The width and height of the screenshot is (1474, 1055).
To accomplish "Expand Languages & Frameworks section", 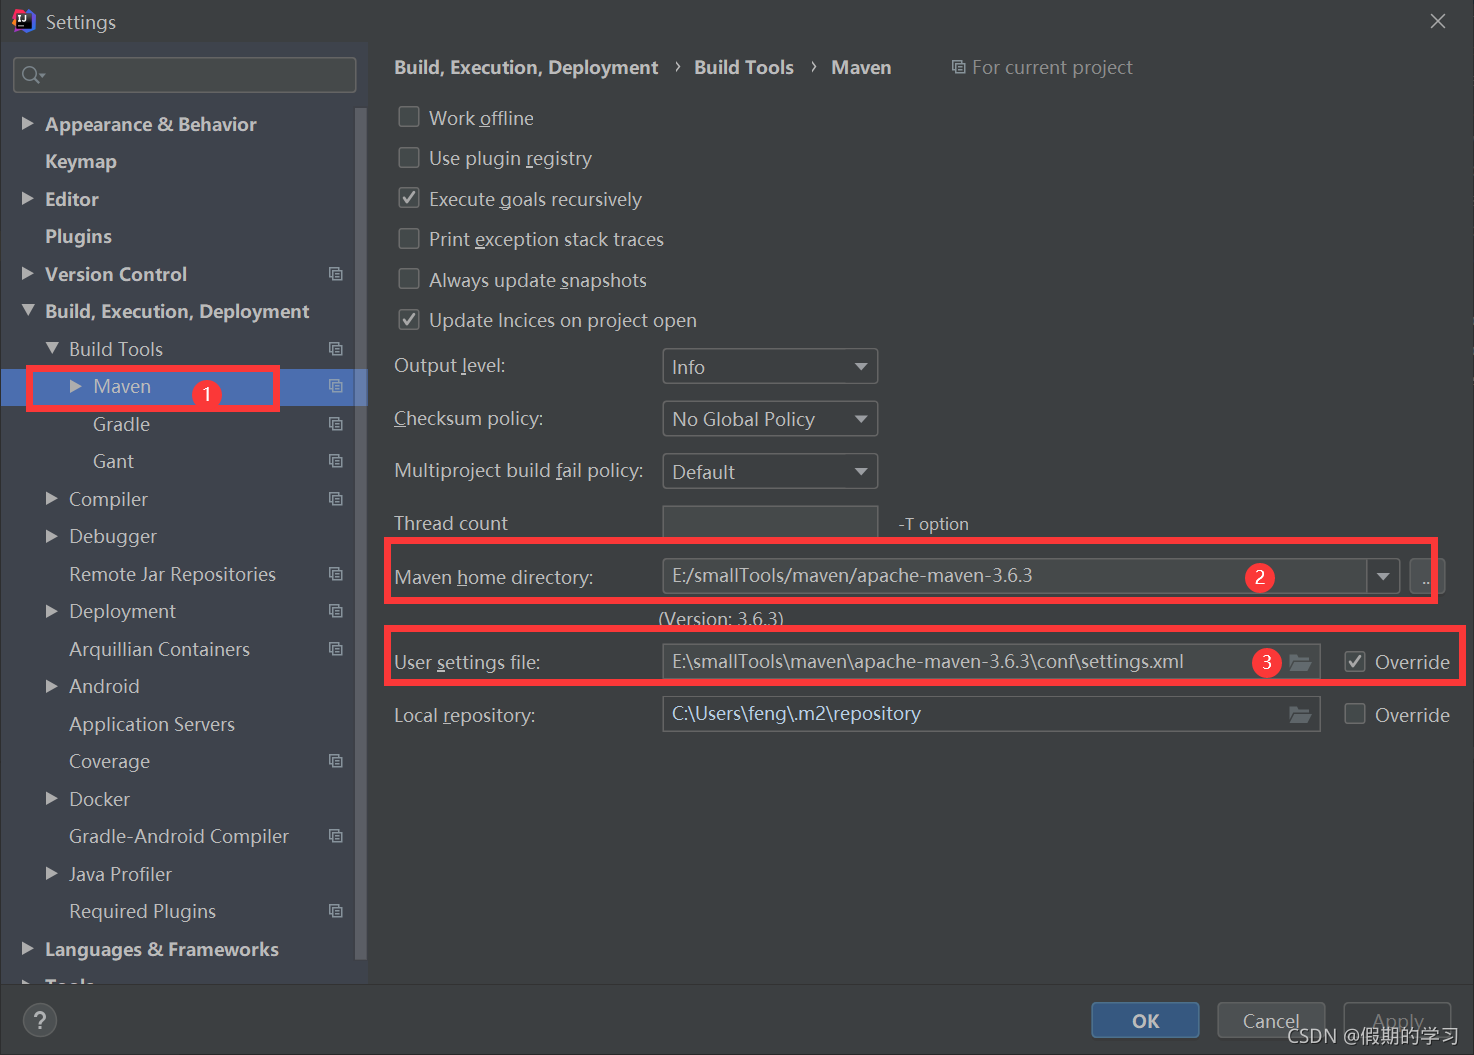I will (x=28, y=948).
